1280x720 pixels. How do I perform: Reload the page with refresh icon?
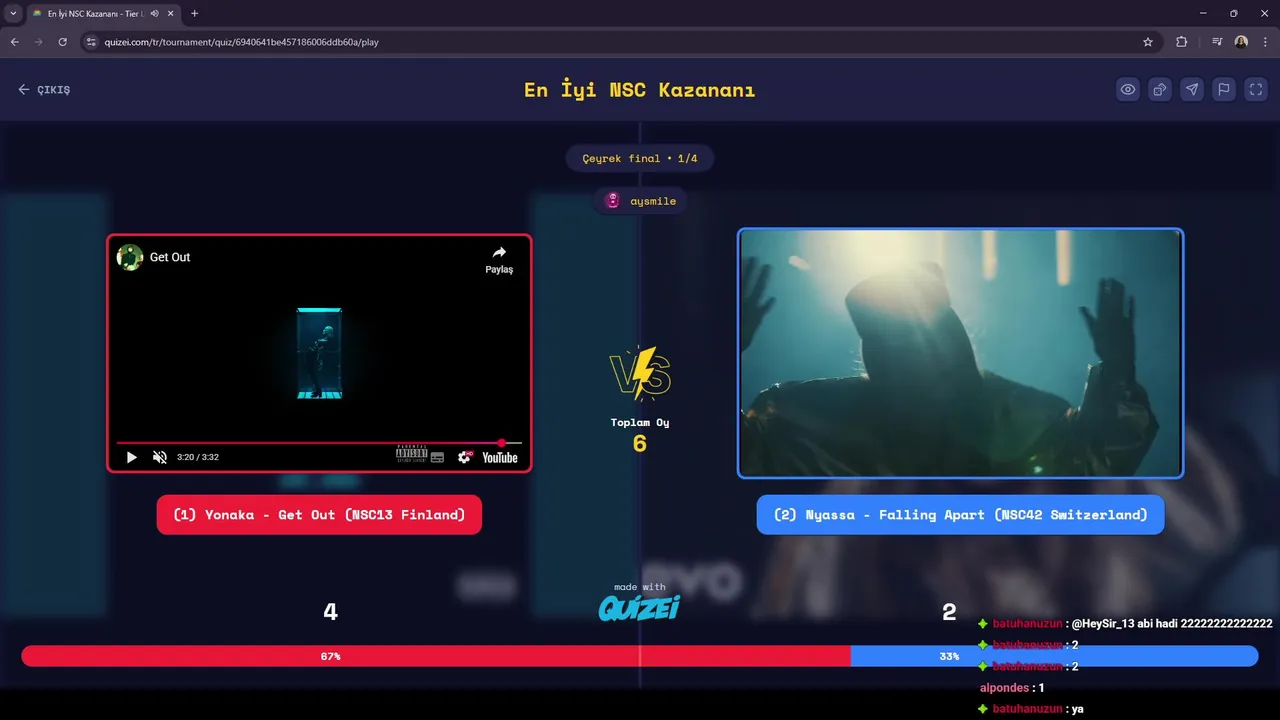(x=62, y=42)
